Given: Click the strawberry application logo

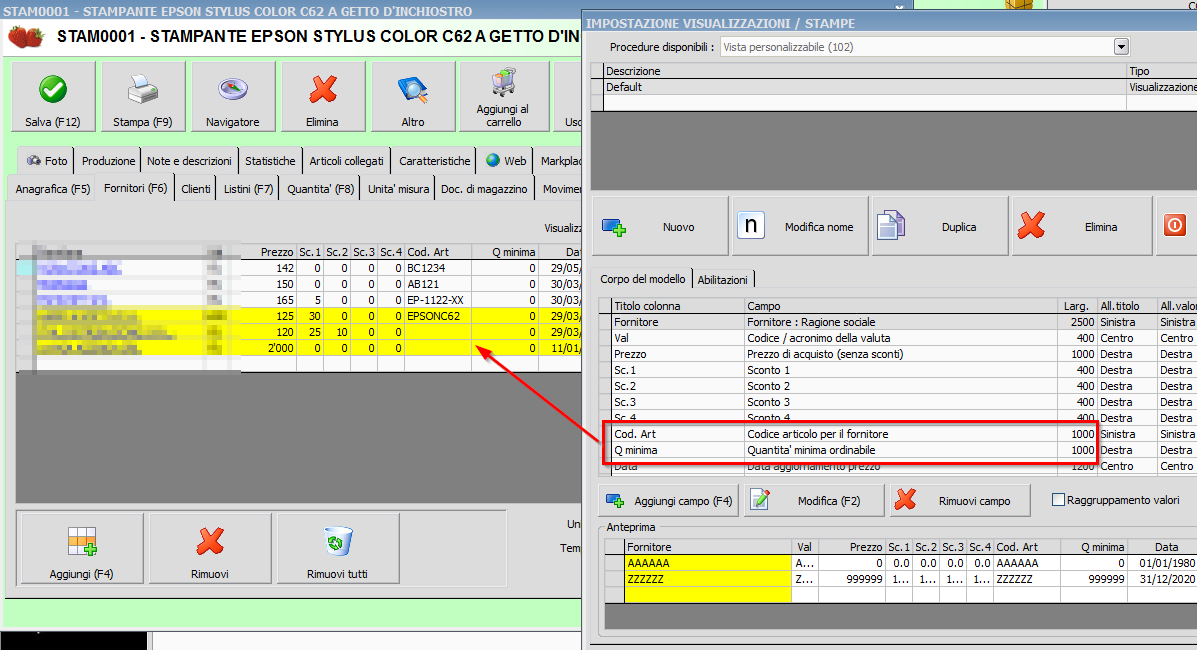Looking at the screenshot, I should 26,36.
